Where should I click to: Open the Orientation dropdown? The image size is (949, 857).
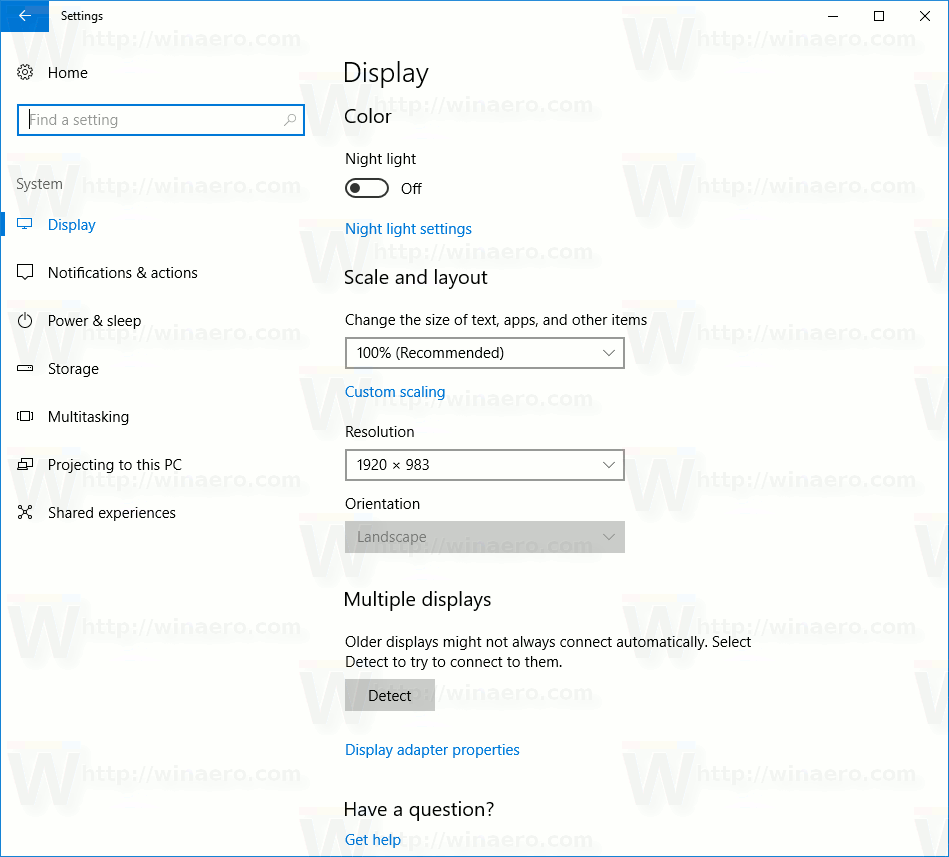(x=484, y=537)
